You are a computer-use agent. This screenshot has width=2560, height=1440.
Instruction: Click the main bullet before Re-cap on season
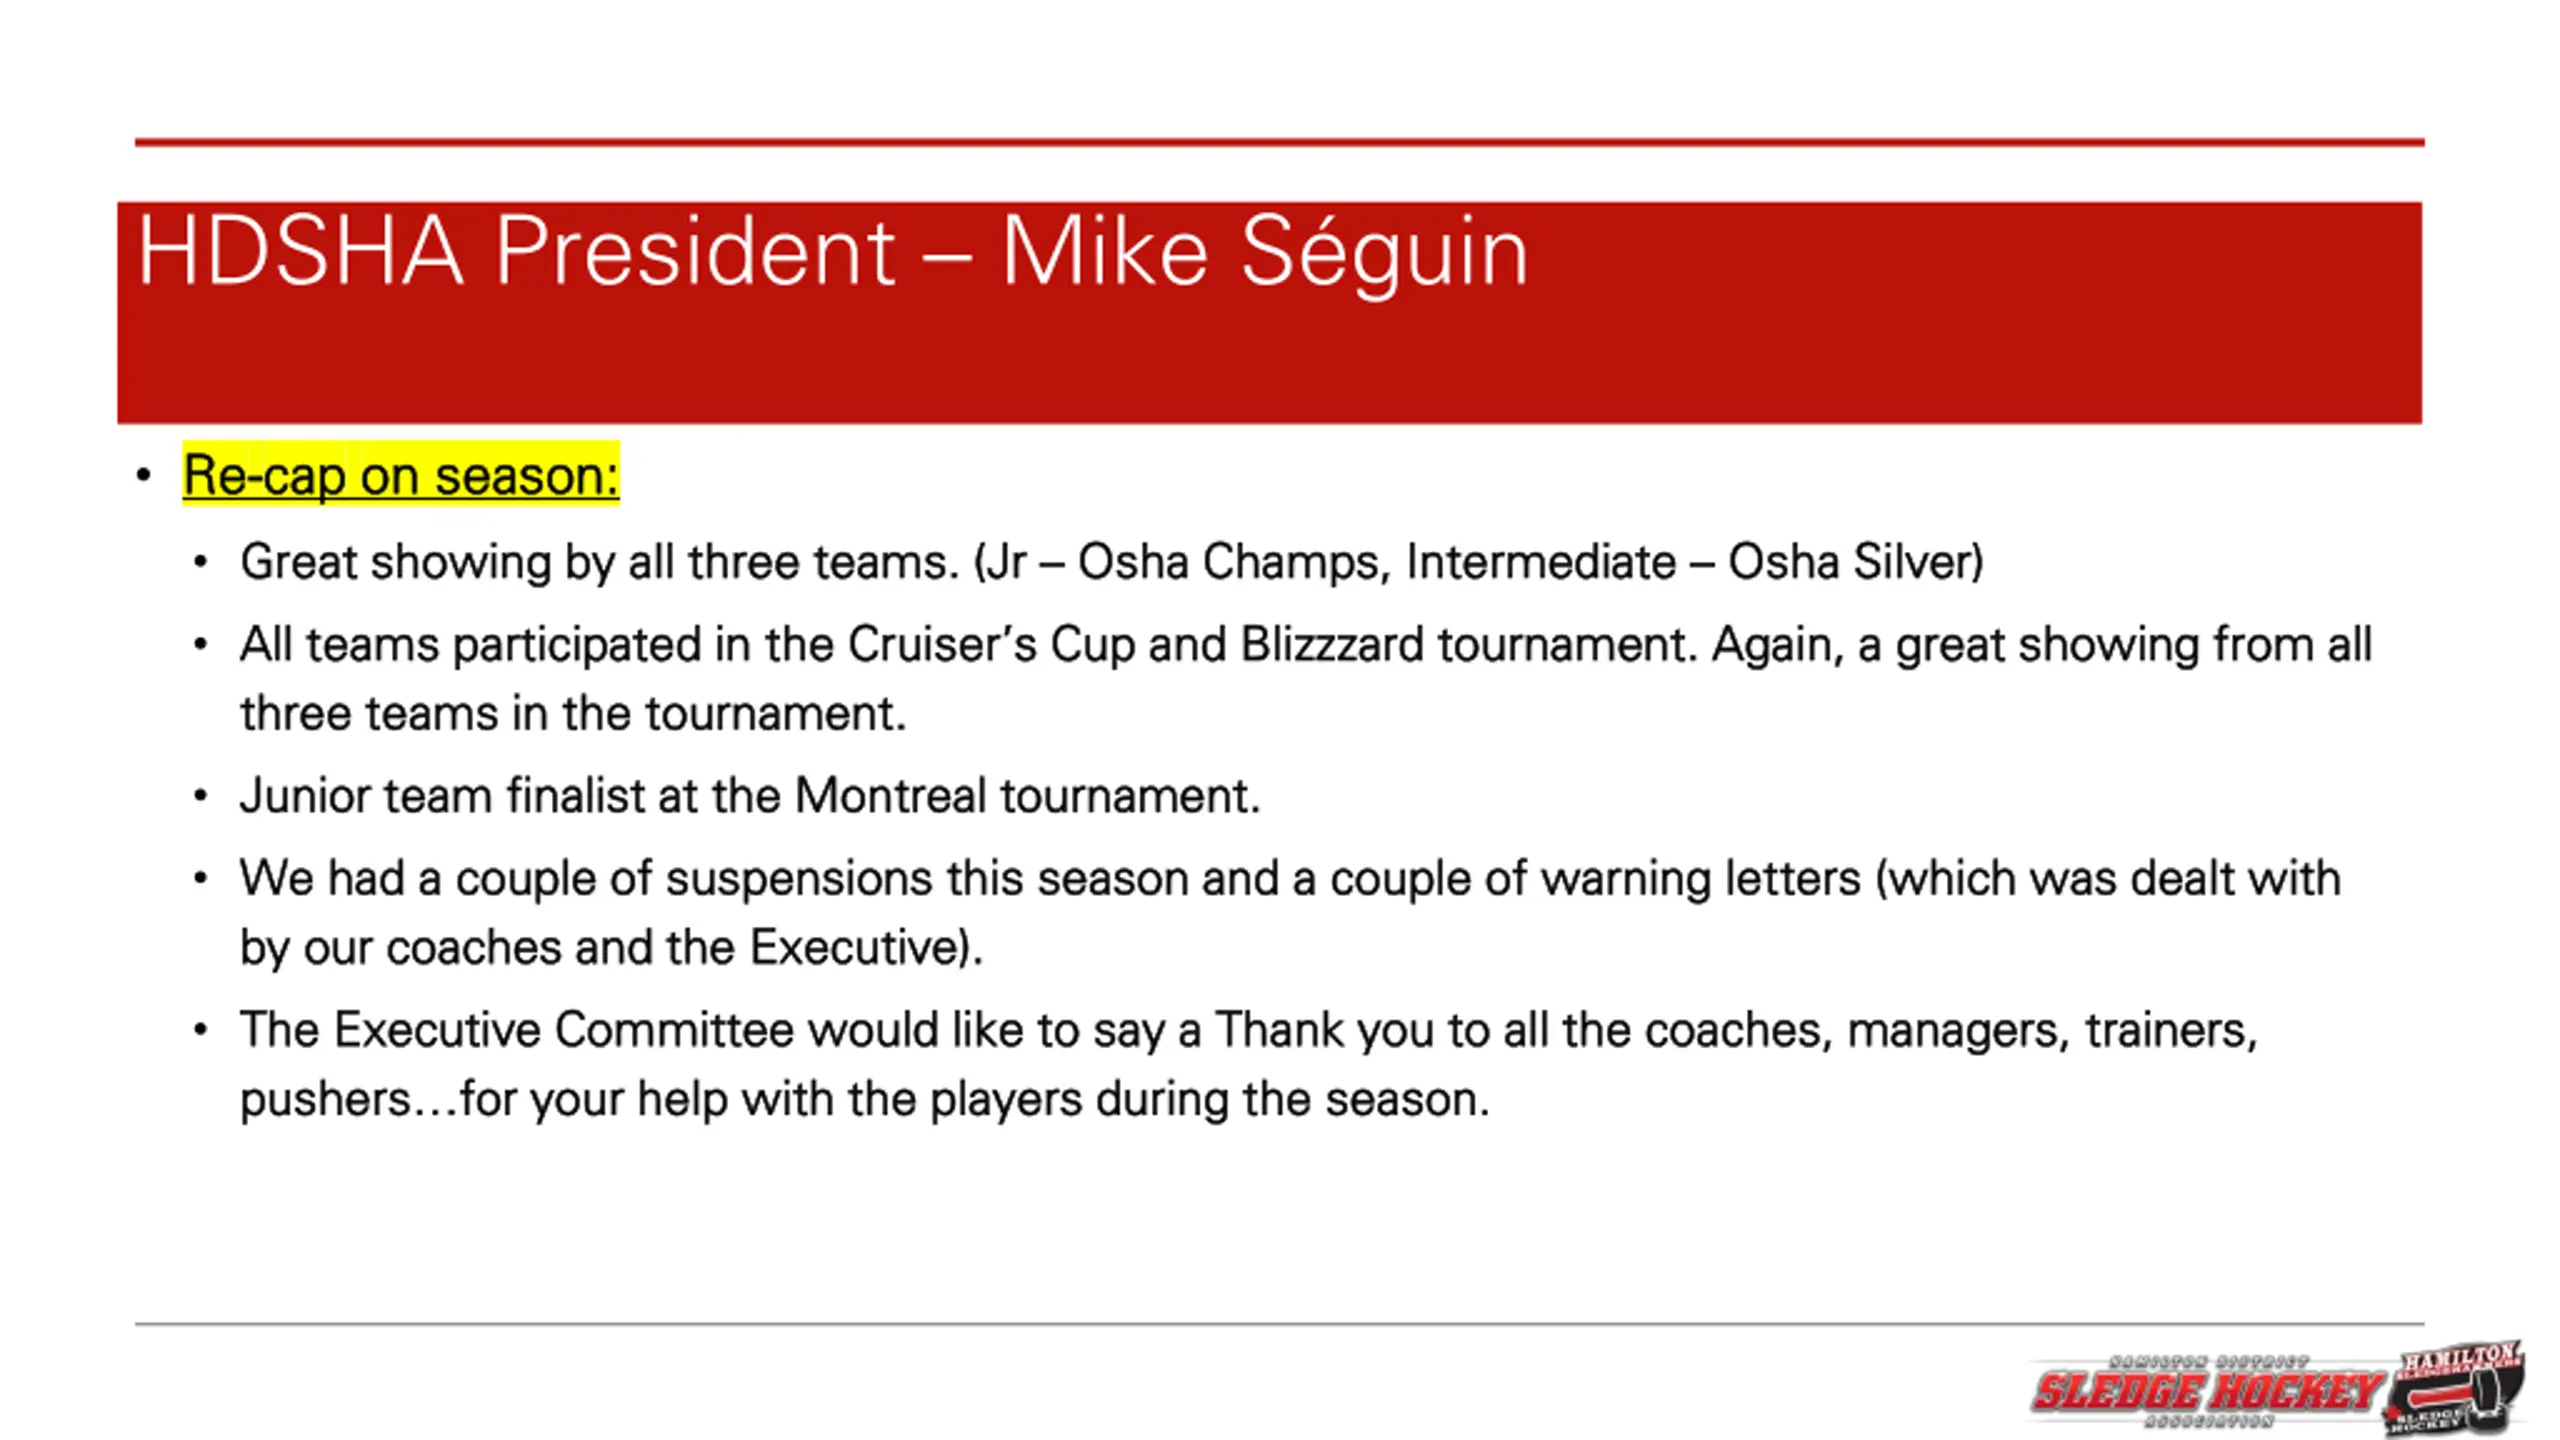click(x=144, y=476)
